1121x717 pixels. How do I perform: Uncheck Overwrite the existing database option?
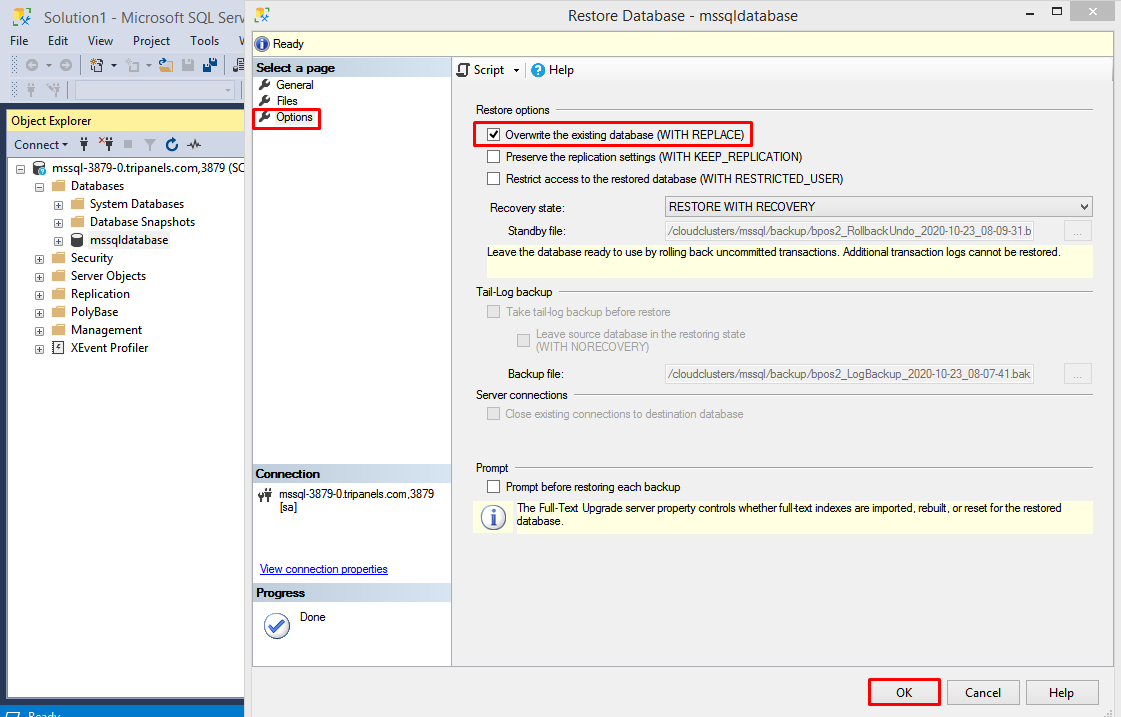tap(493, 135)
